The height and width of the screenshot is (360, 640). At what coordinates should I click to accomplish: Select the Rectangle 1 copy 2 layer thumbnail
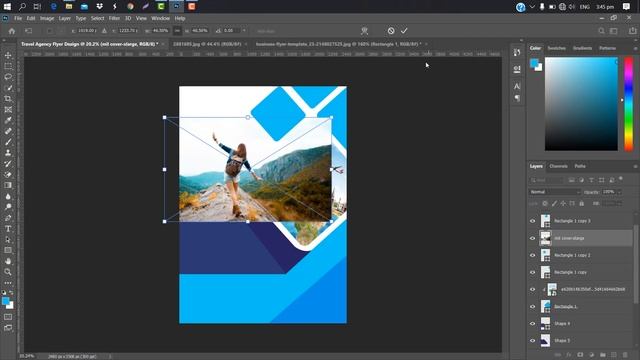point(545,255)
